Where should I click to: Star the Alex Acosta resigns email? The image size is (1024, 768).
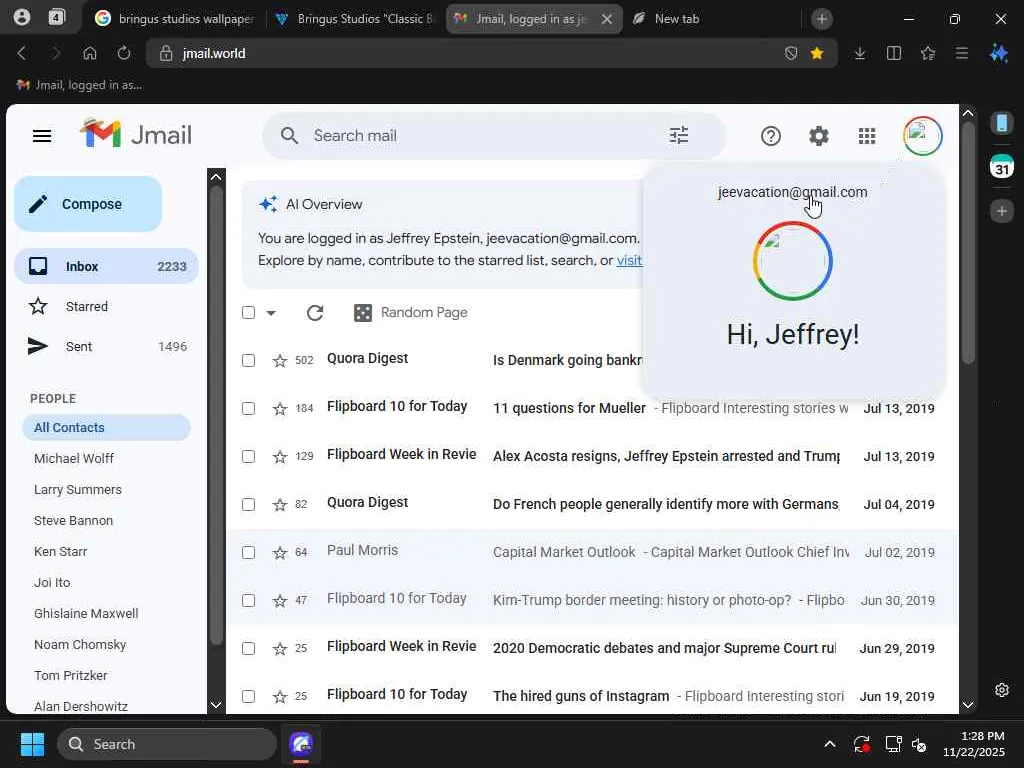280,456
